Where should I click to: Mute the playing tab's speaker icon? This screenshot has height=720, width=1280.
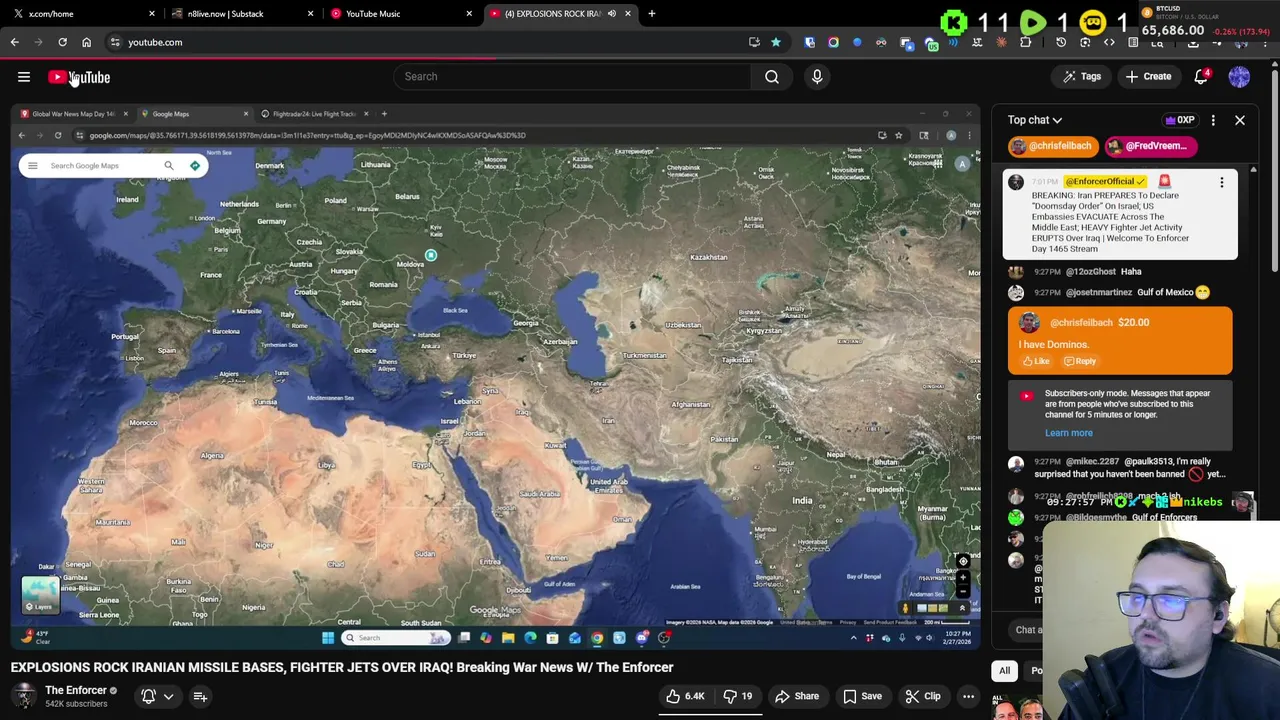[x=611, y=14]
